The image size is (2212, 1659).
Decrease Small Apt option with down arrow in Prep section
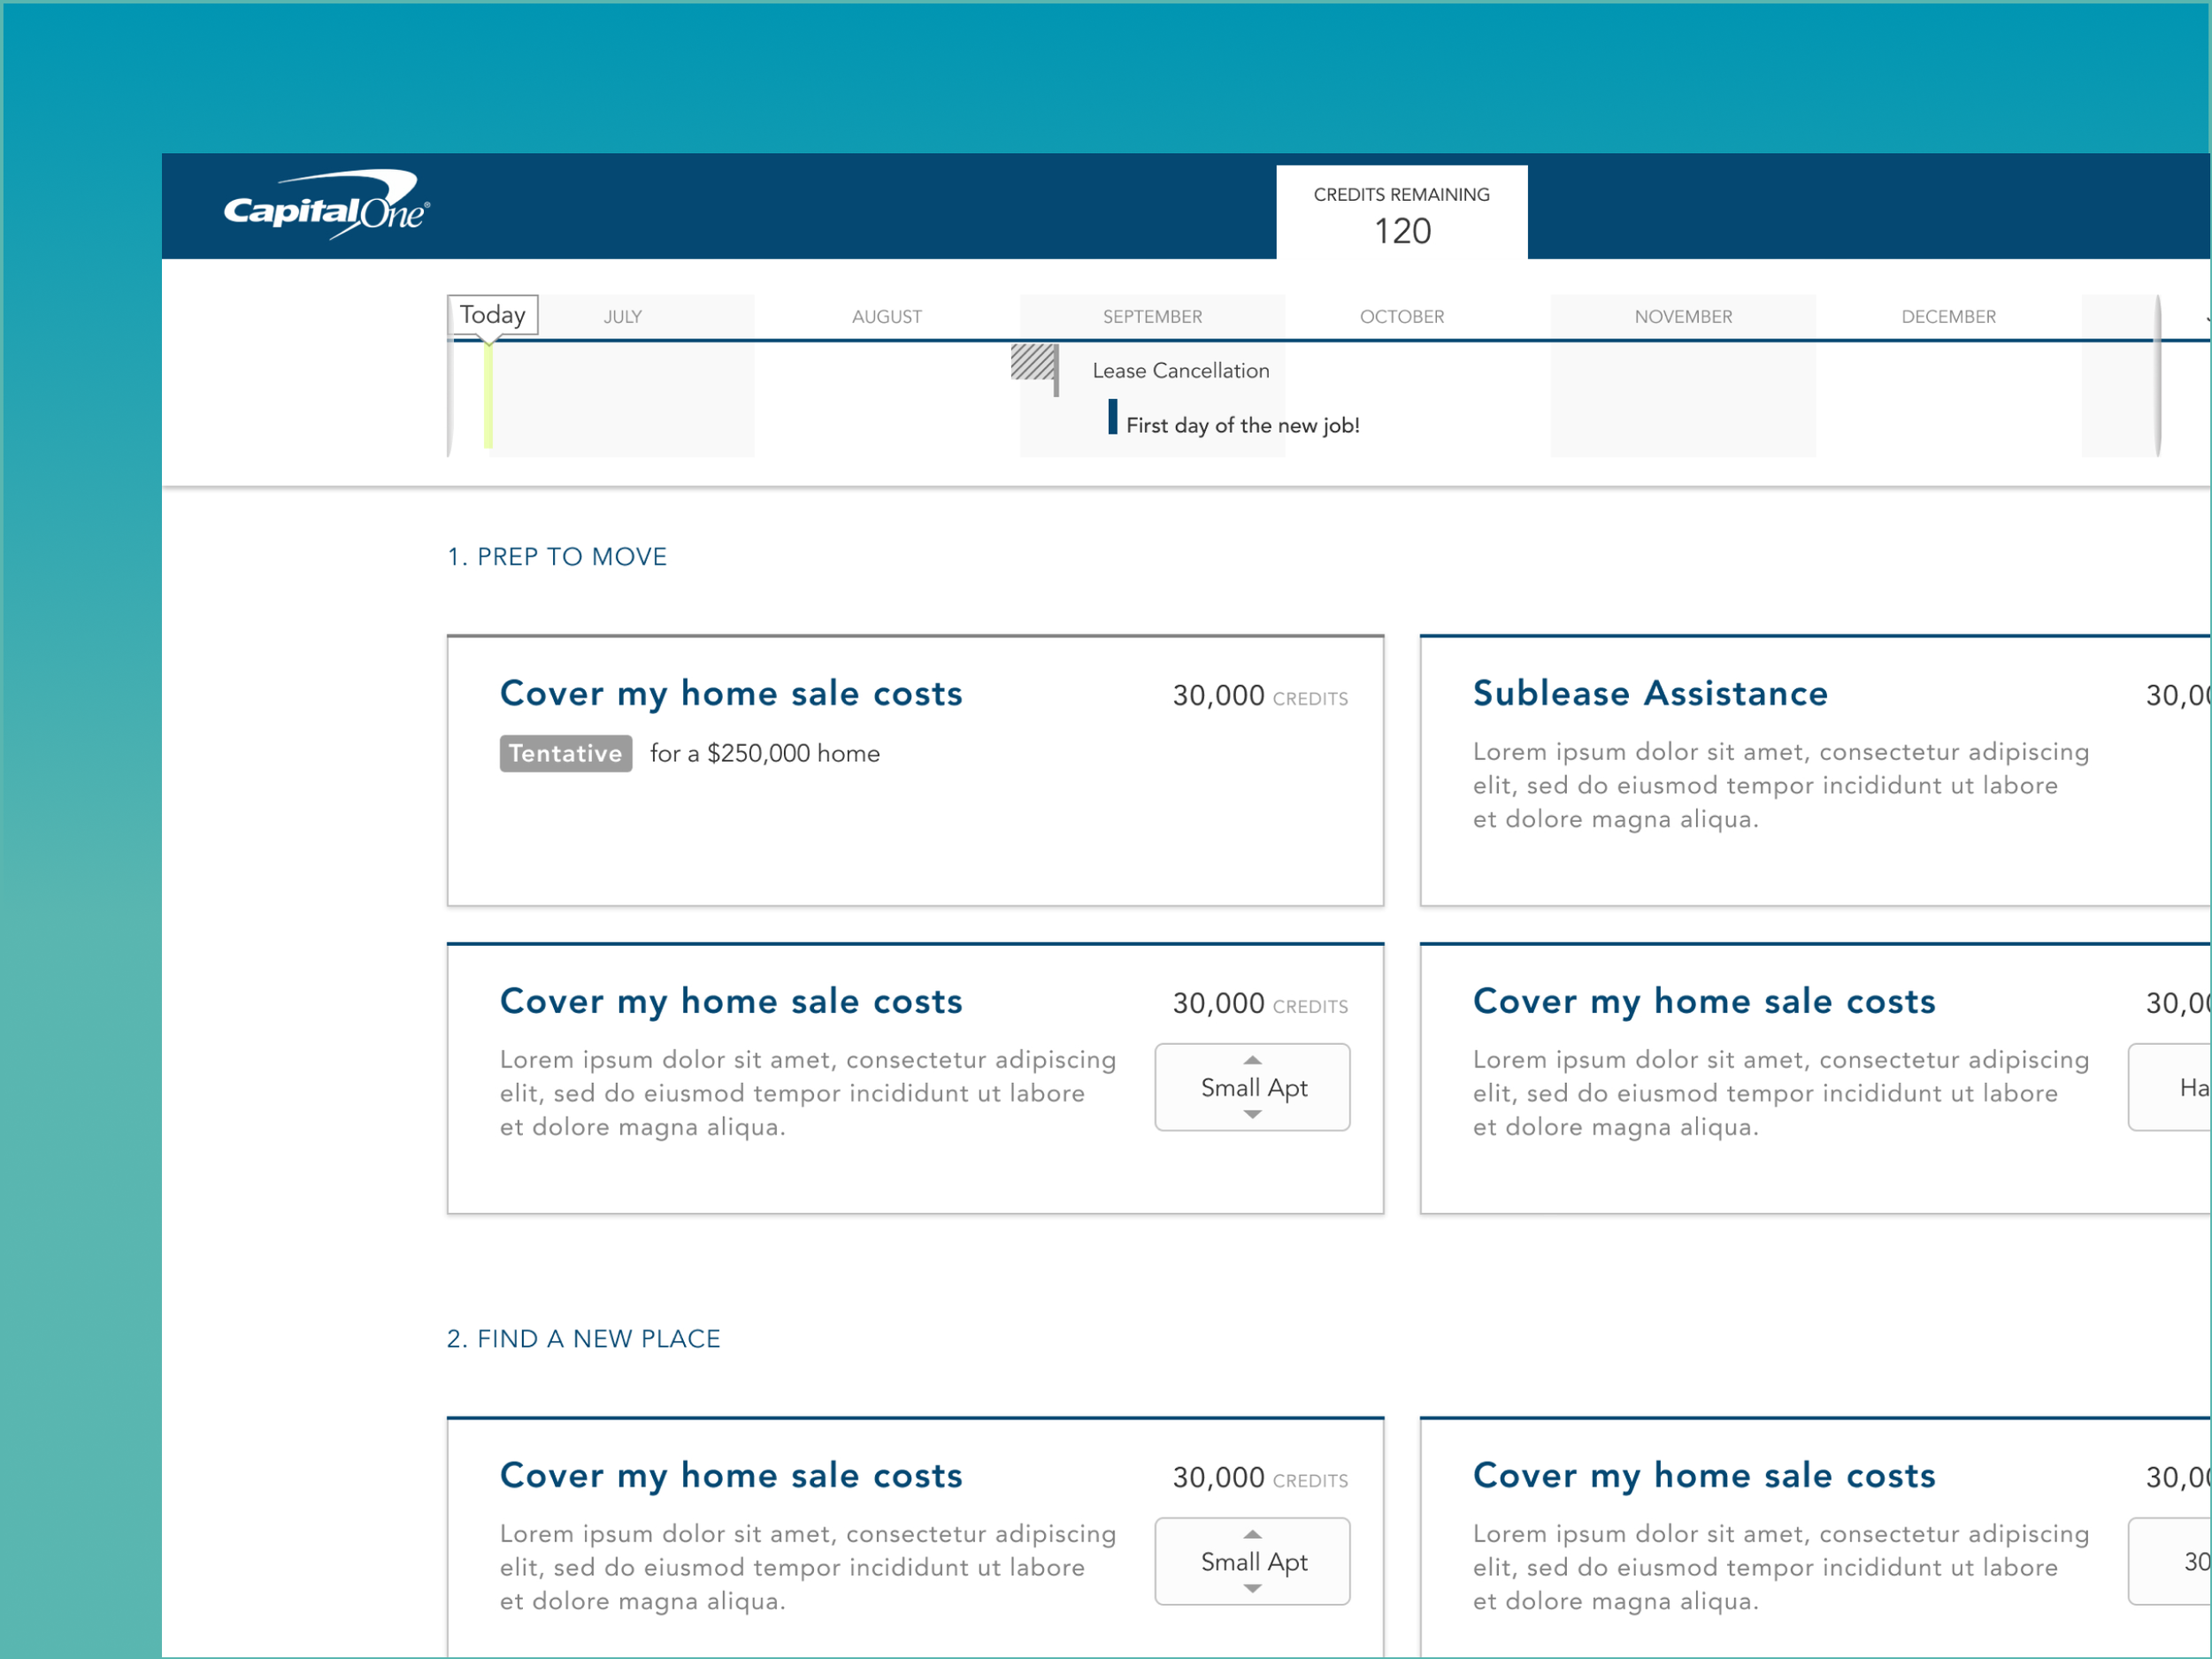(x=1252, y=1114)
